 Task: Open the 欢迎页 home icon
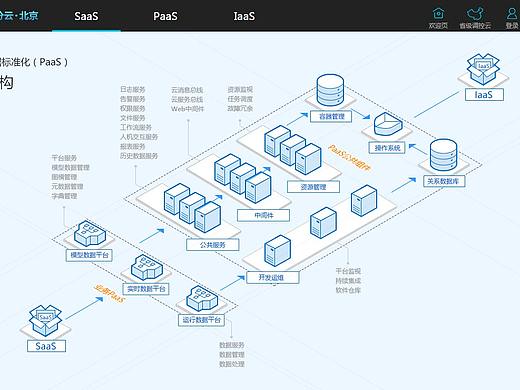point(438,14)
